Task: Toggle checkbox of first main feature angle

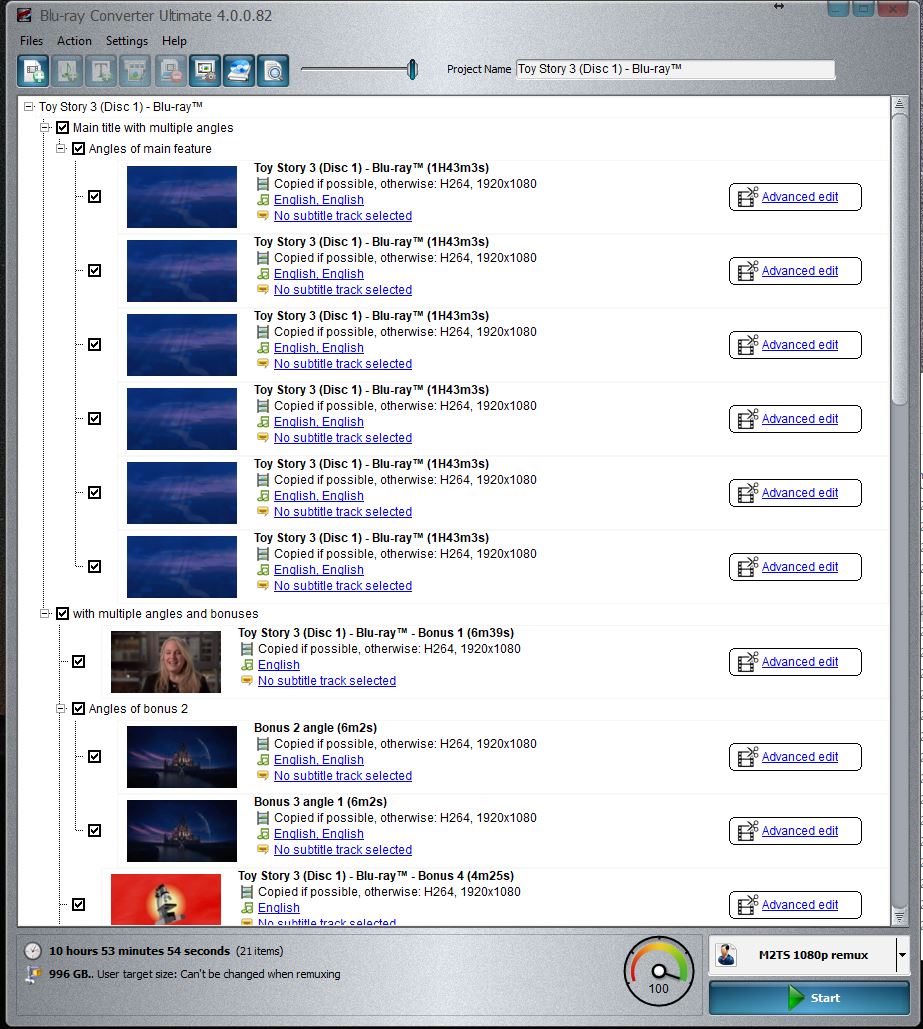Action: (95, 196)
